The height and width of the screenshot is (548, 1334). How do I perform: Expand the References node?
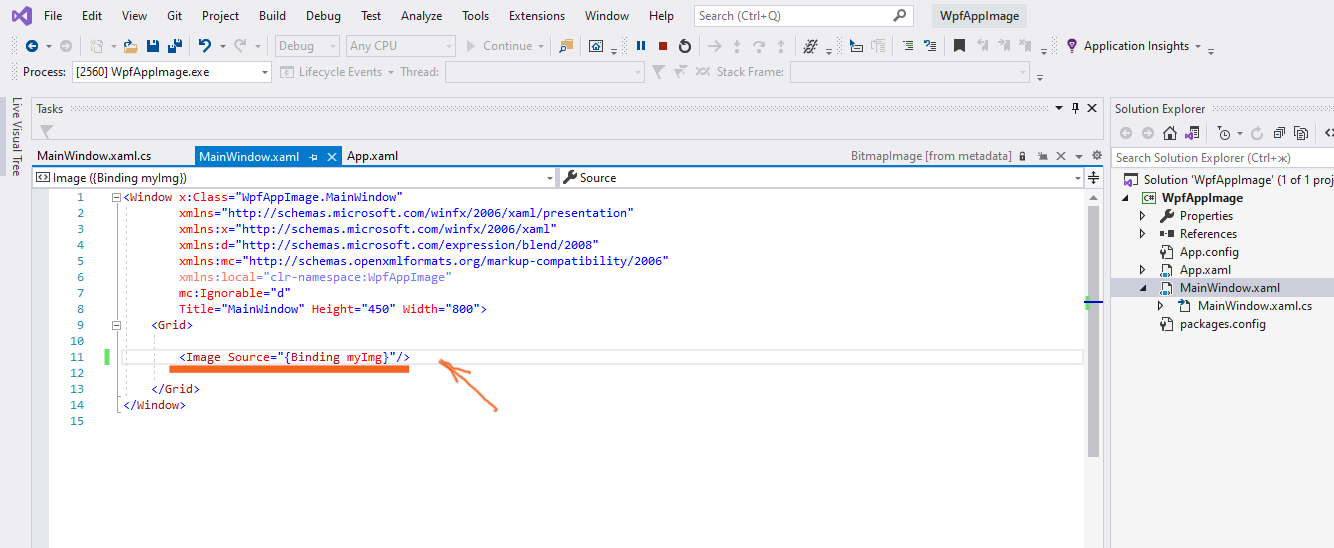(x=1143, y=234)
